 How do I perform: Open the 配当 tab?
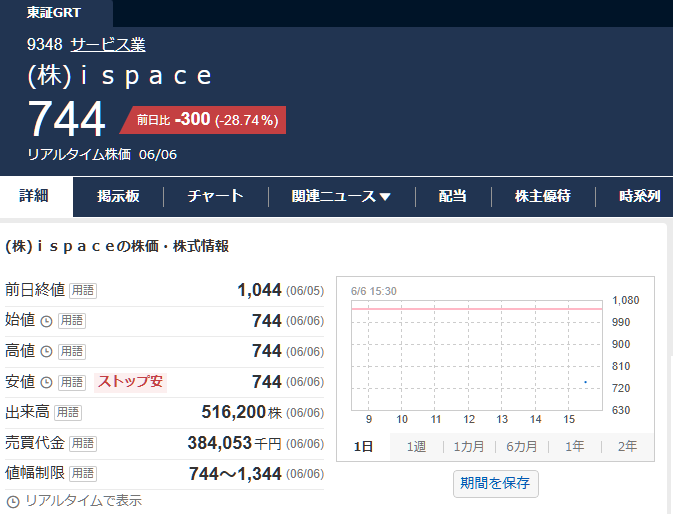tap(452, 197)
